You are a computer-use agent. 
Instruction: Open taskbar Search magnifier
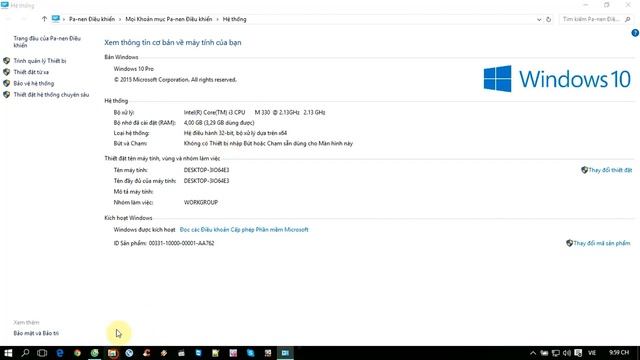25,353
